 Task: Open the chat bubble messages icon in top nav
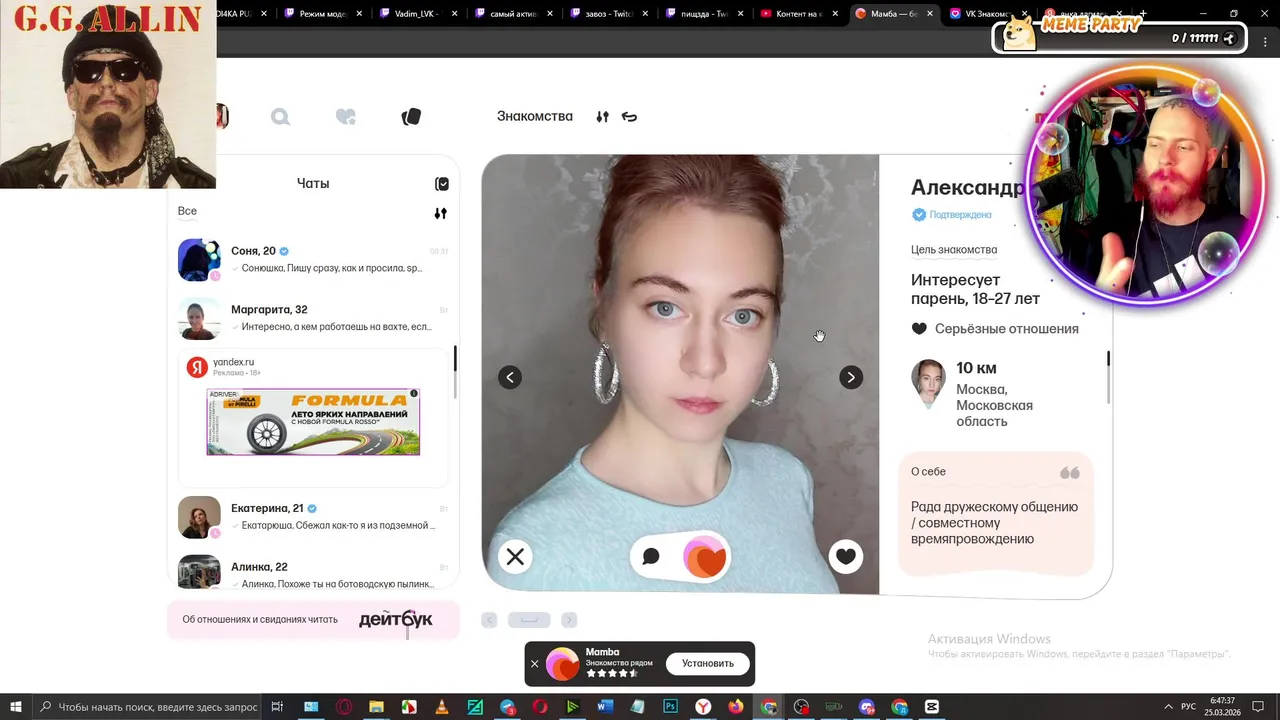[x=281, y=117]
